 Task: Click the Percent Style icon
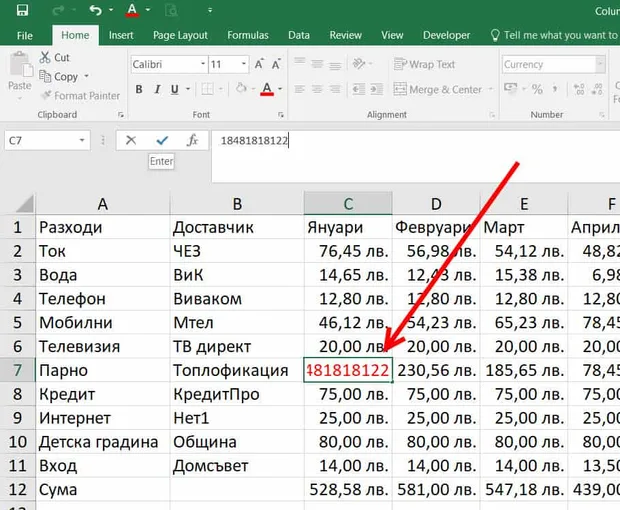click(537, 89)
